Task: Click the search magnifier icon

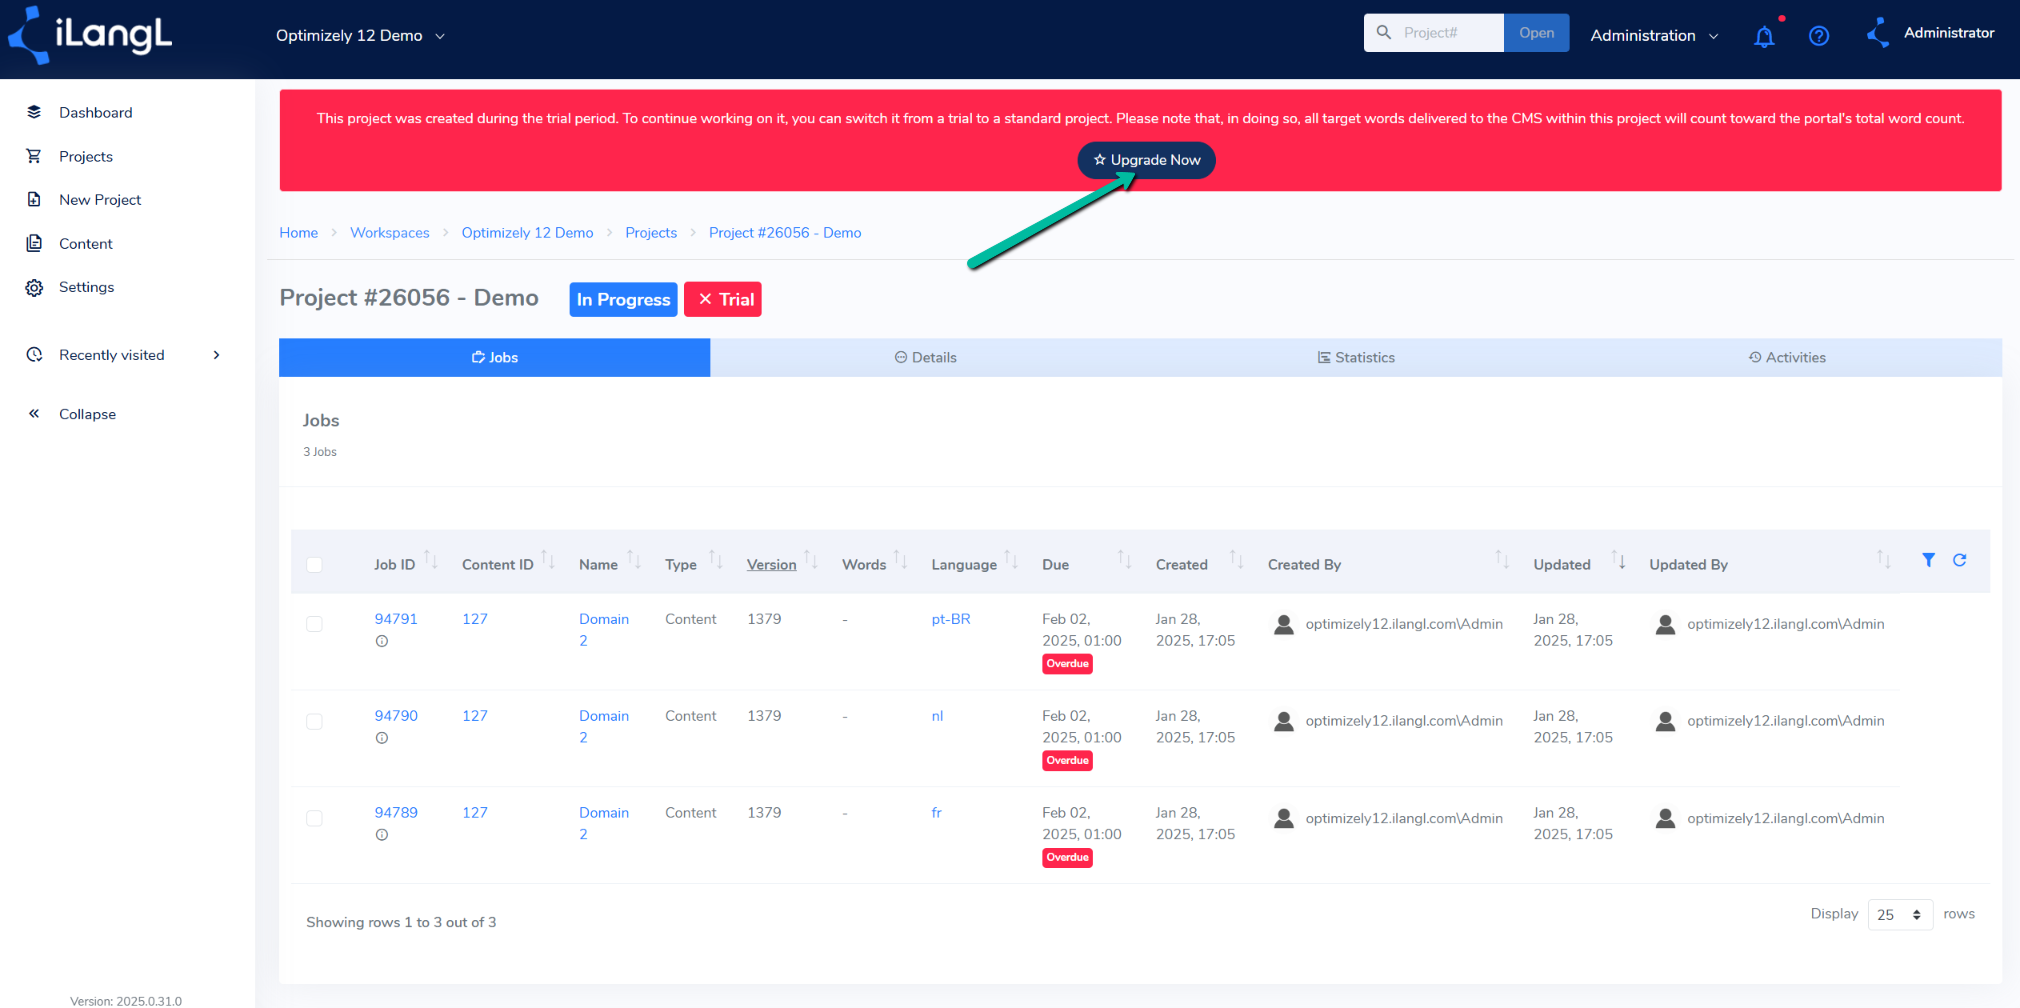Action: point(1384,32)
